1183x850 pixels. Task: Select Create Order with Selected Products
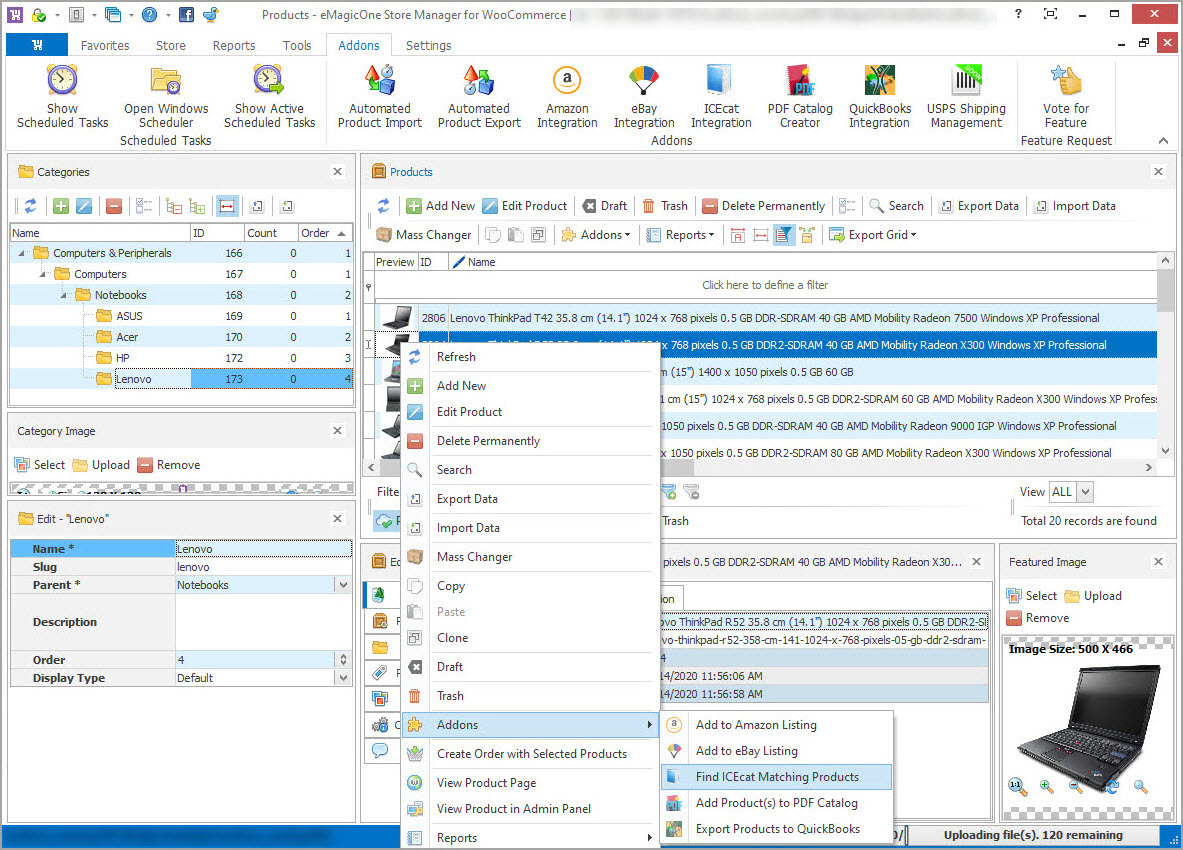pyautogui.click(x=531, y=754)
